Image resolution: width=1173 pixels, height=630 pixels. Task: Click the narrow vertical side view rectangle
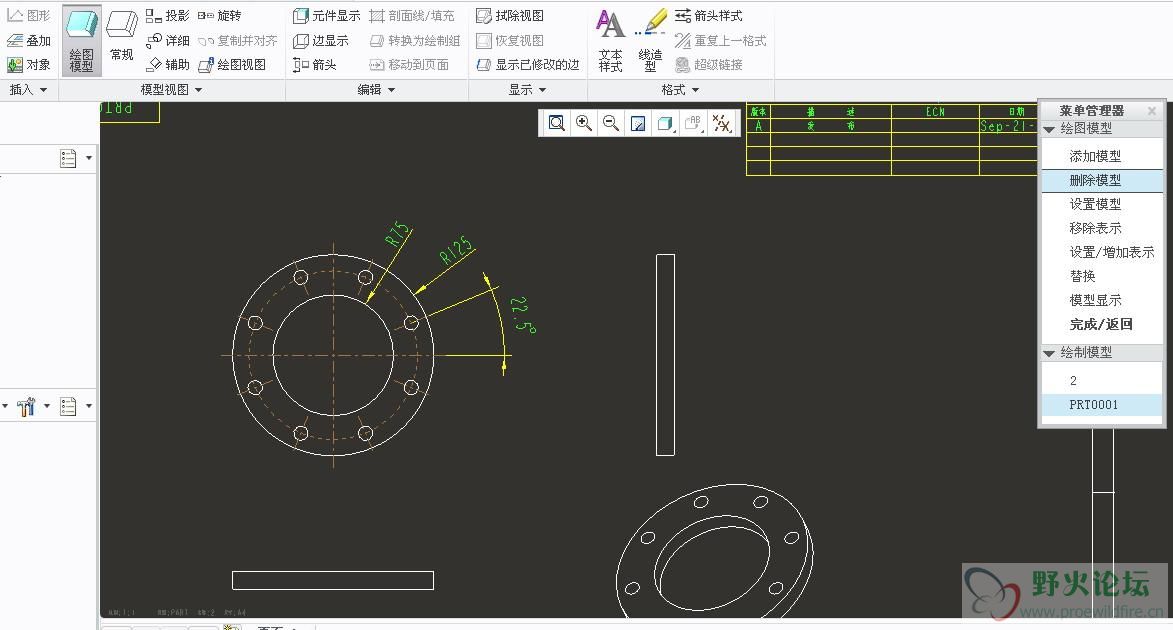(665, 355)
